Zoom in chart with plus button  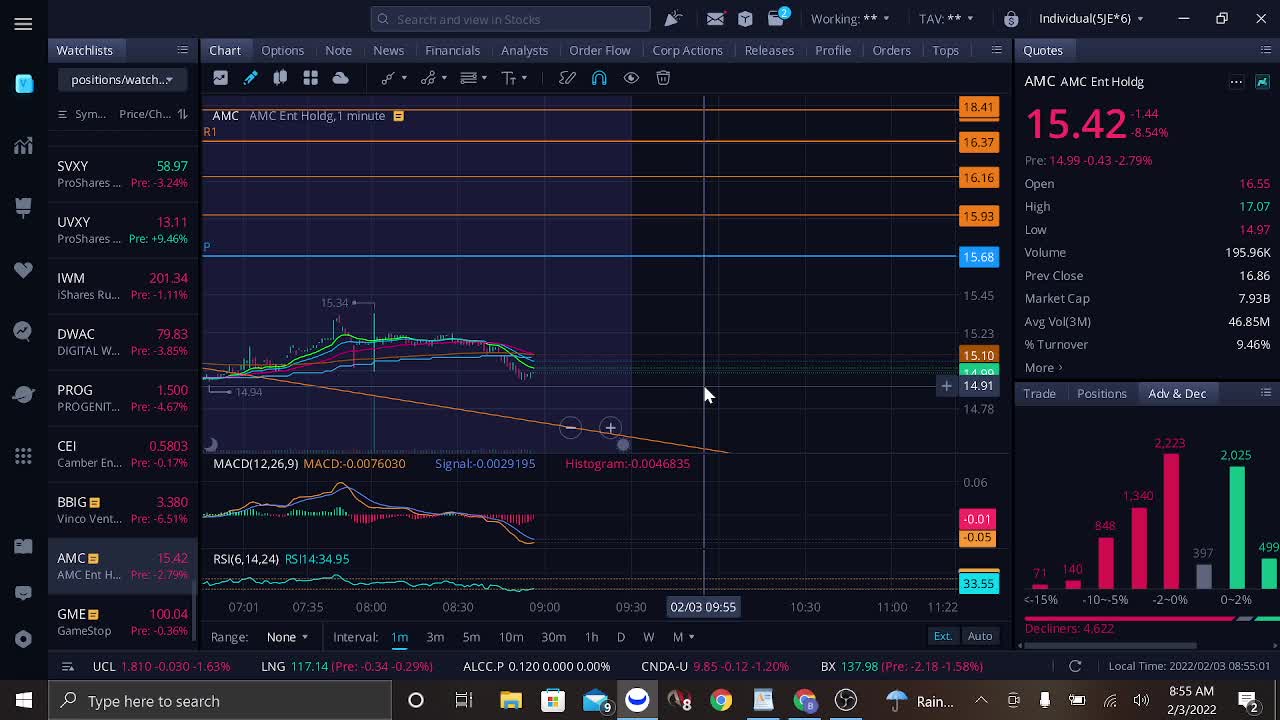point(610,428)
